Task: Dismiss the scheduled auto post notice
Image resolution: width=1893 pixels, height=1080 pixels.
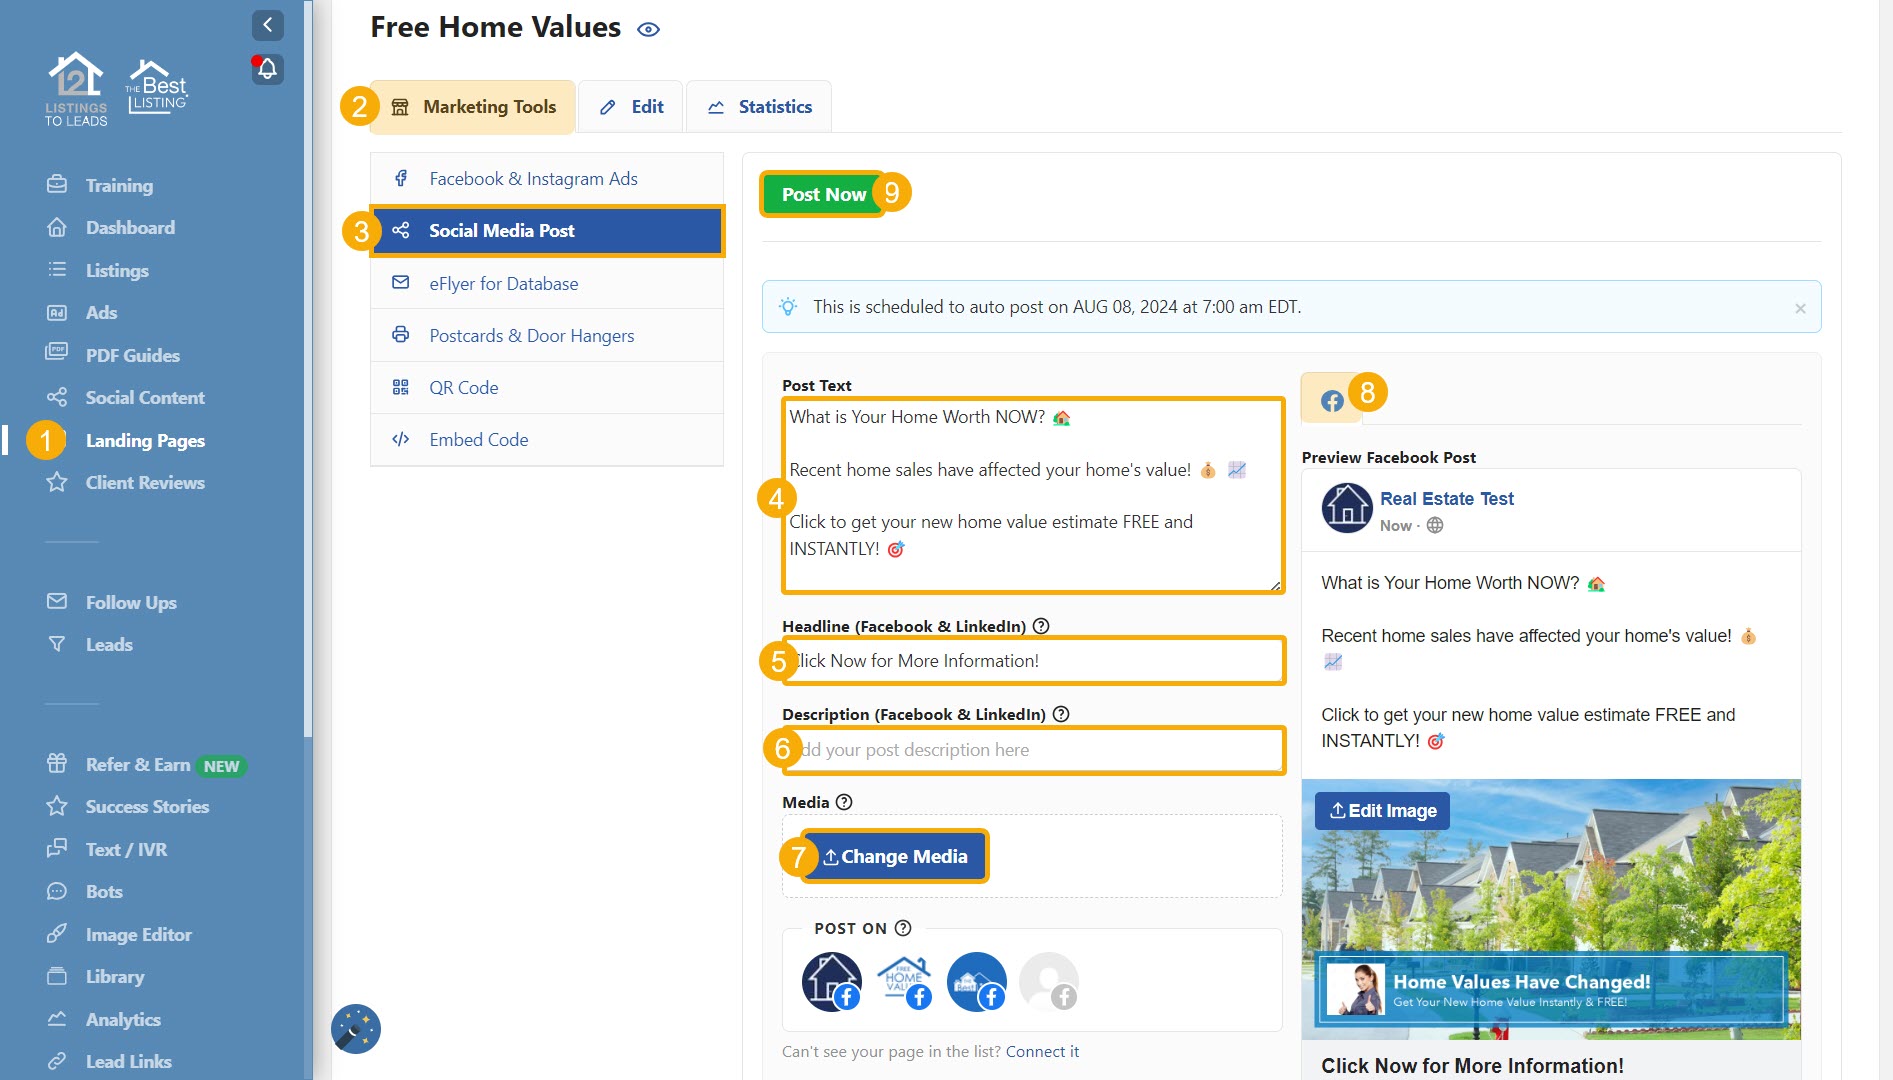Action: tap(1800, 308)
